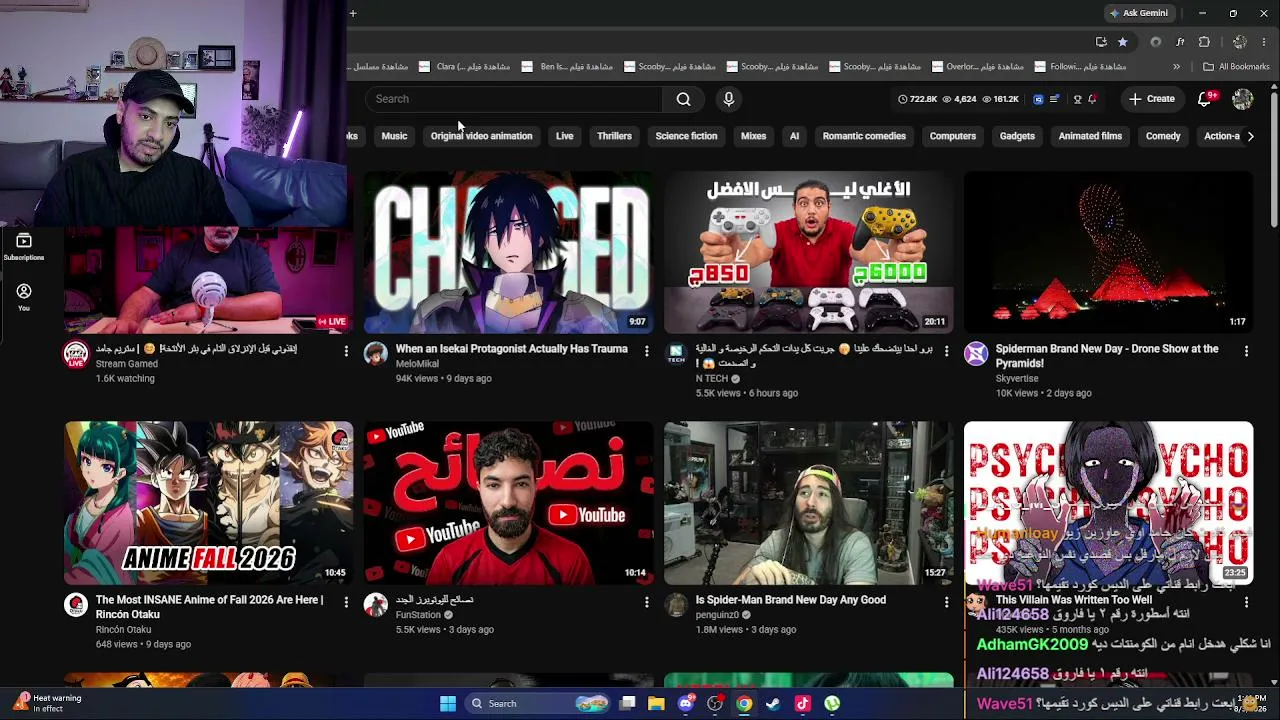This screenshot has height=720, width=1280.
Task: Select the Romantic comedies chip
Action: tap(864, 136)
